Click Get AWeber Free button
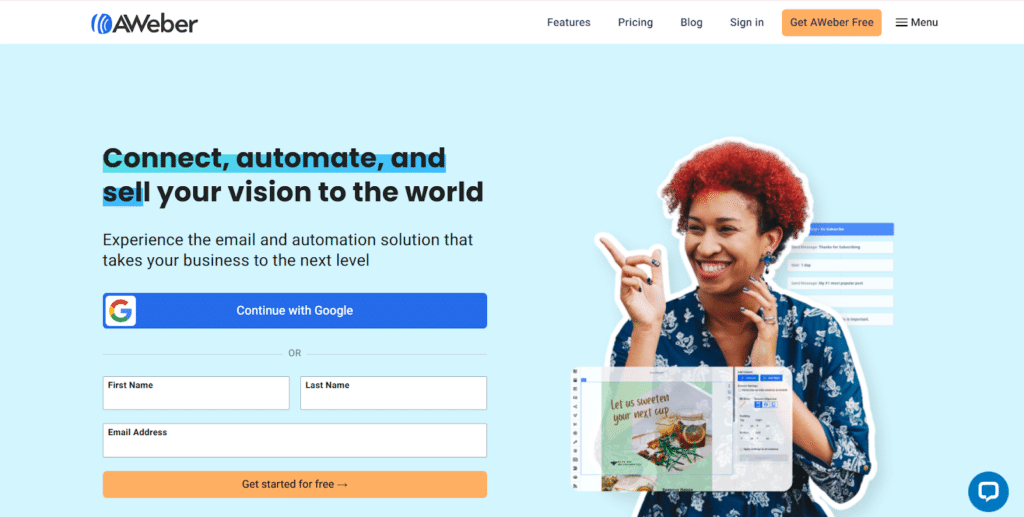The height and width of the screenshot is (517, 1024). pyautogui.click(x=831, y=23)
